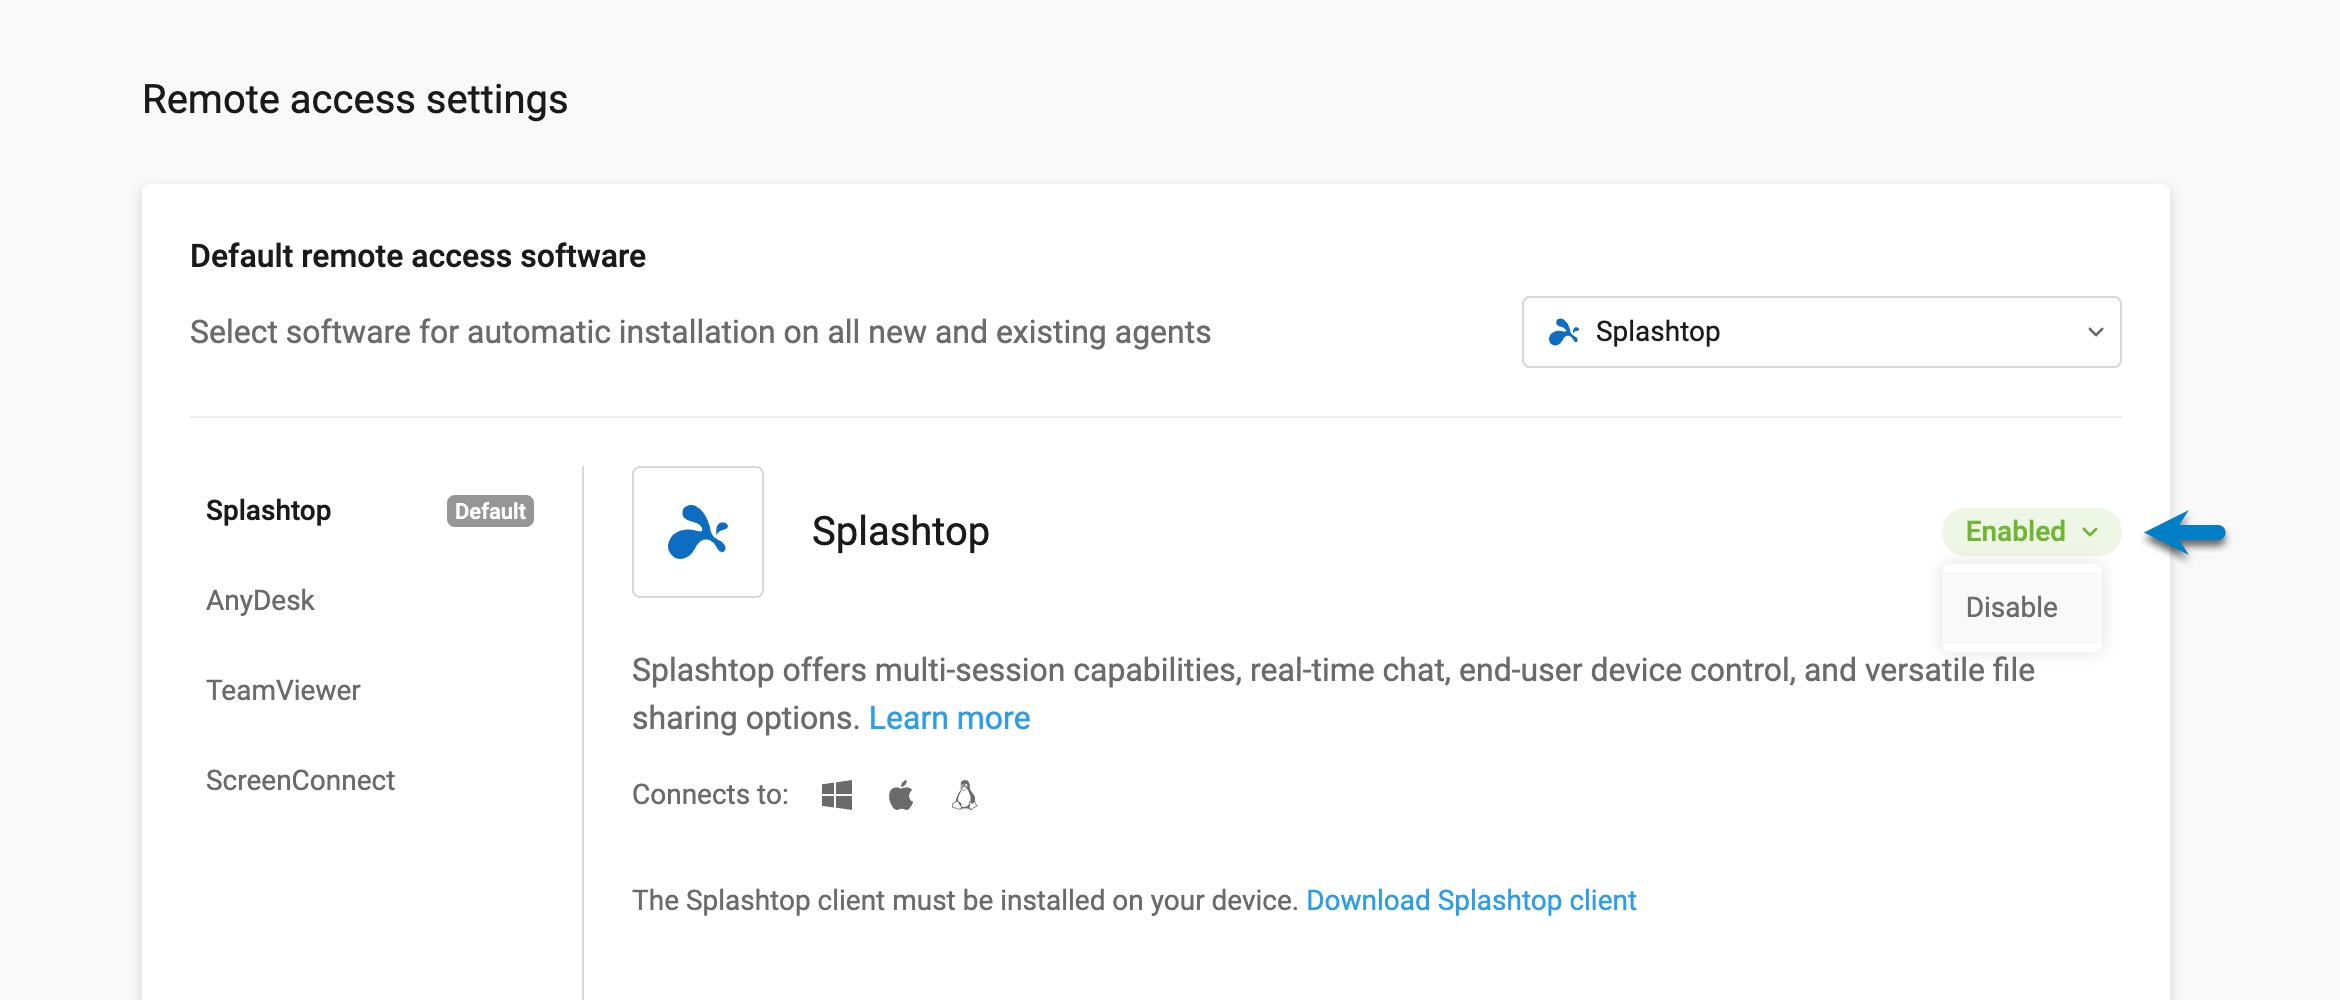
Task: Click the Default badge next to Splashtop
Action: click(x=489, y=511)
